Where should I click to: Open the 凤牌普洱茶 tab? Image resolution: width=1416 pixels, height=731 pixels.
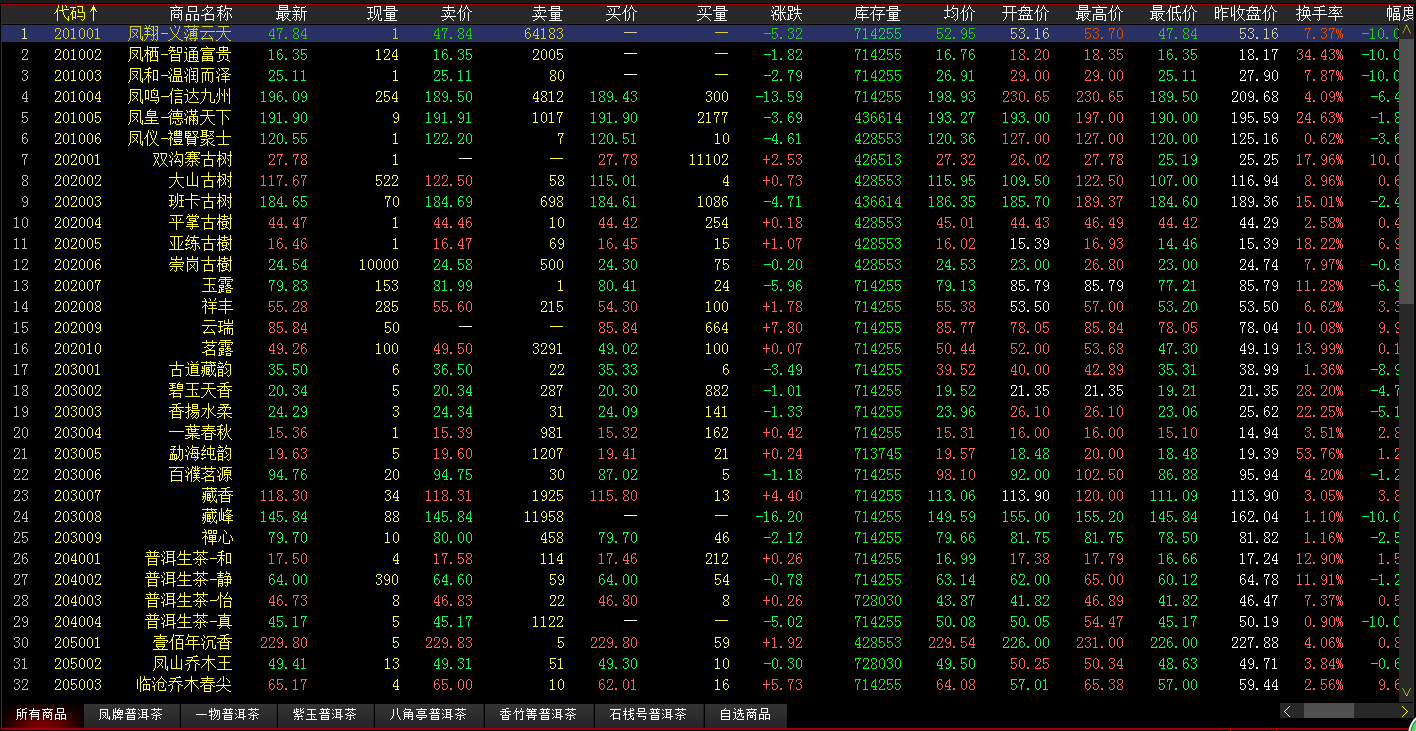131,715
